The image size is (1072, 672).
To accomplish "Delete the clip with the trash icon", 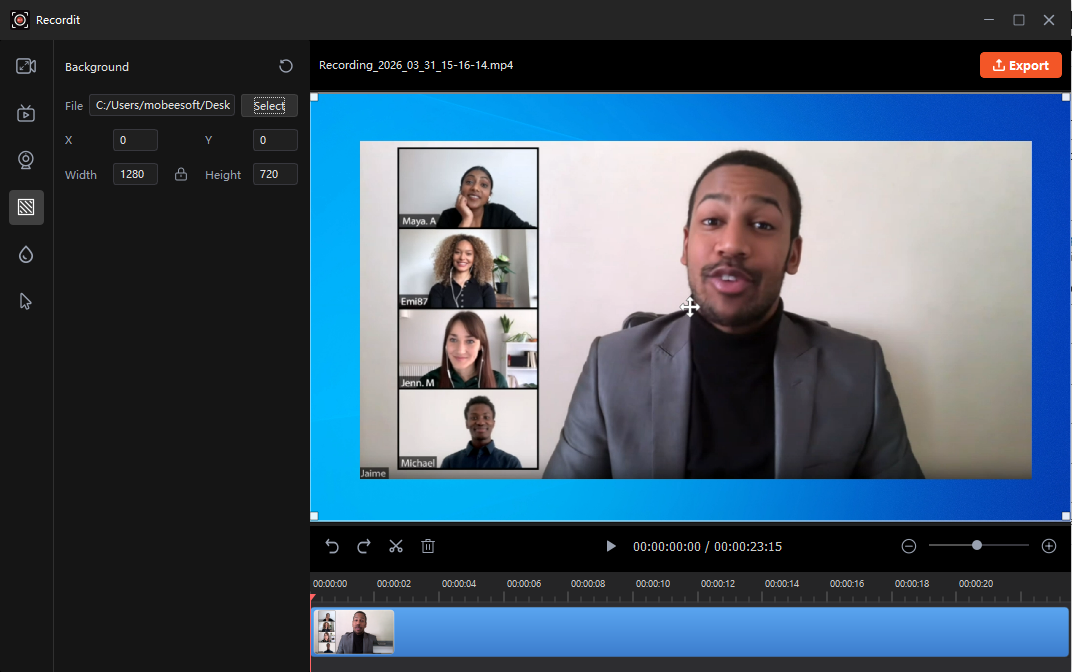I will tap(428, 546).
